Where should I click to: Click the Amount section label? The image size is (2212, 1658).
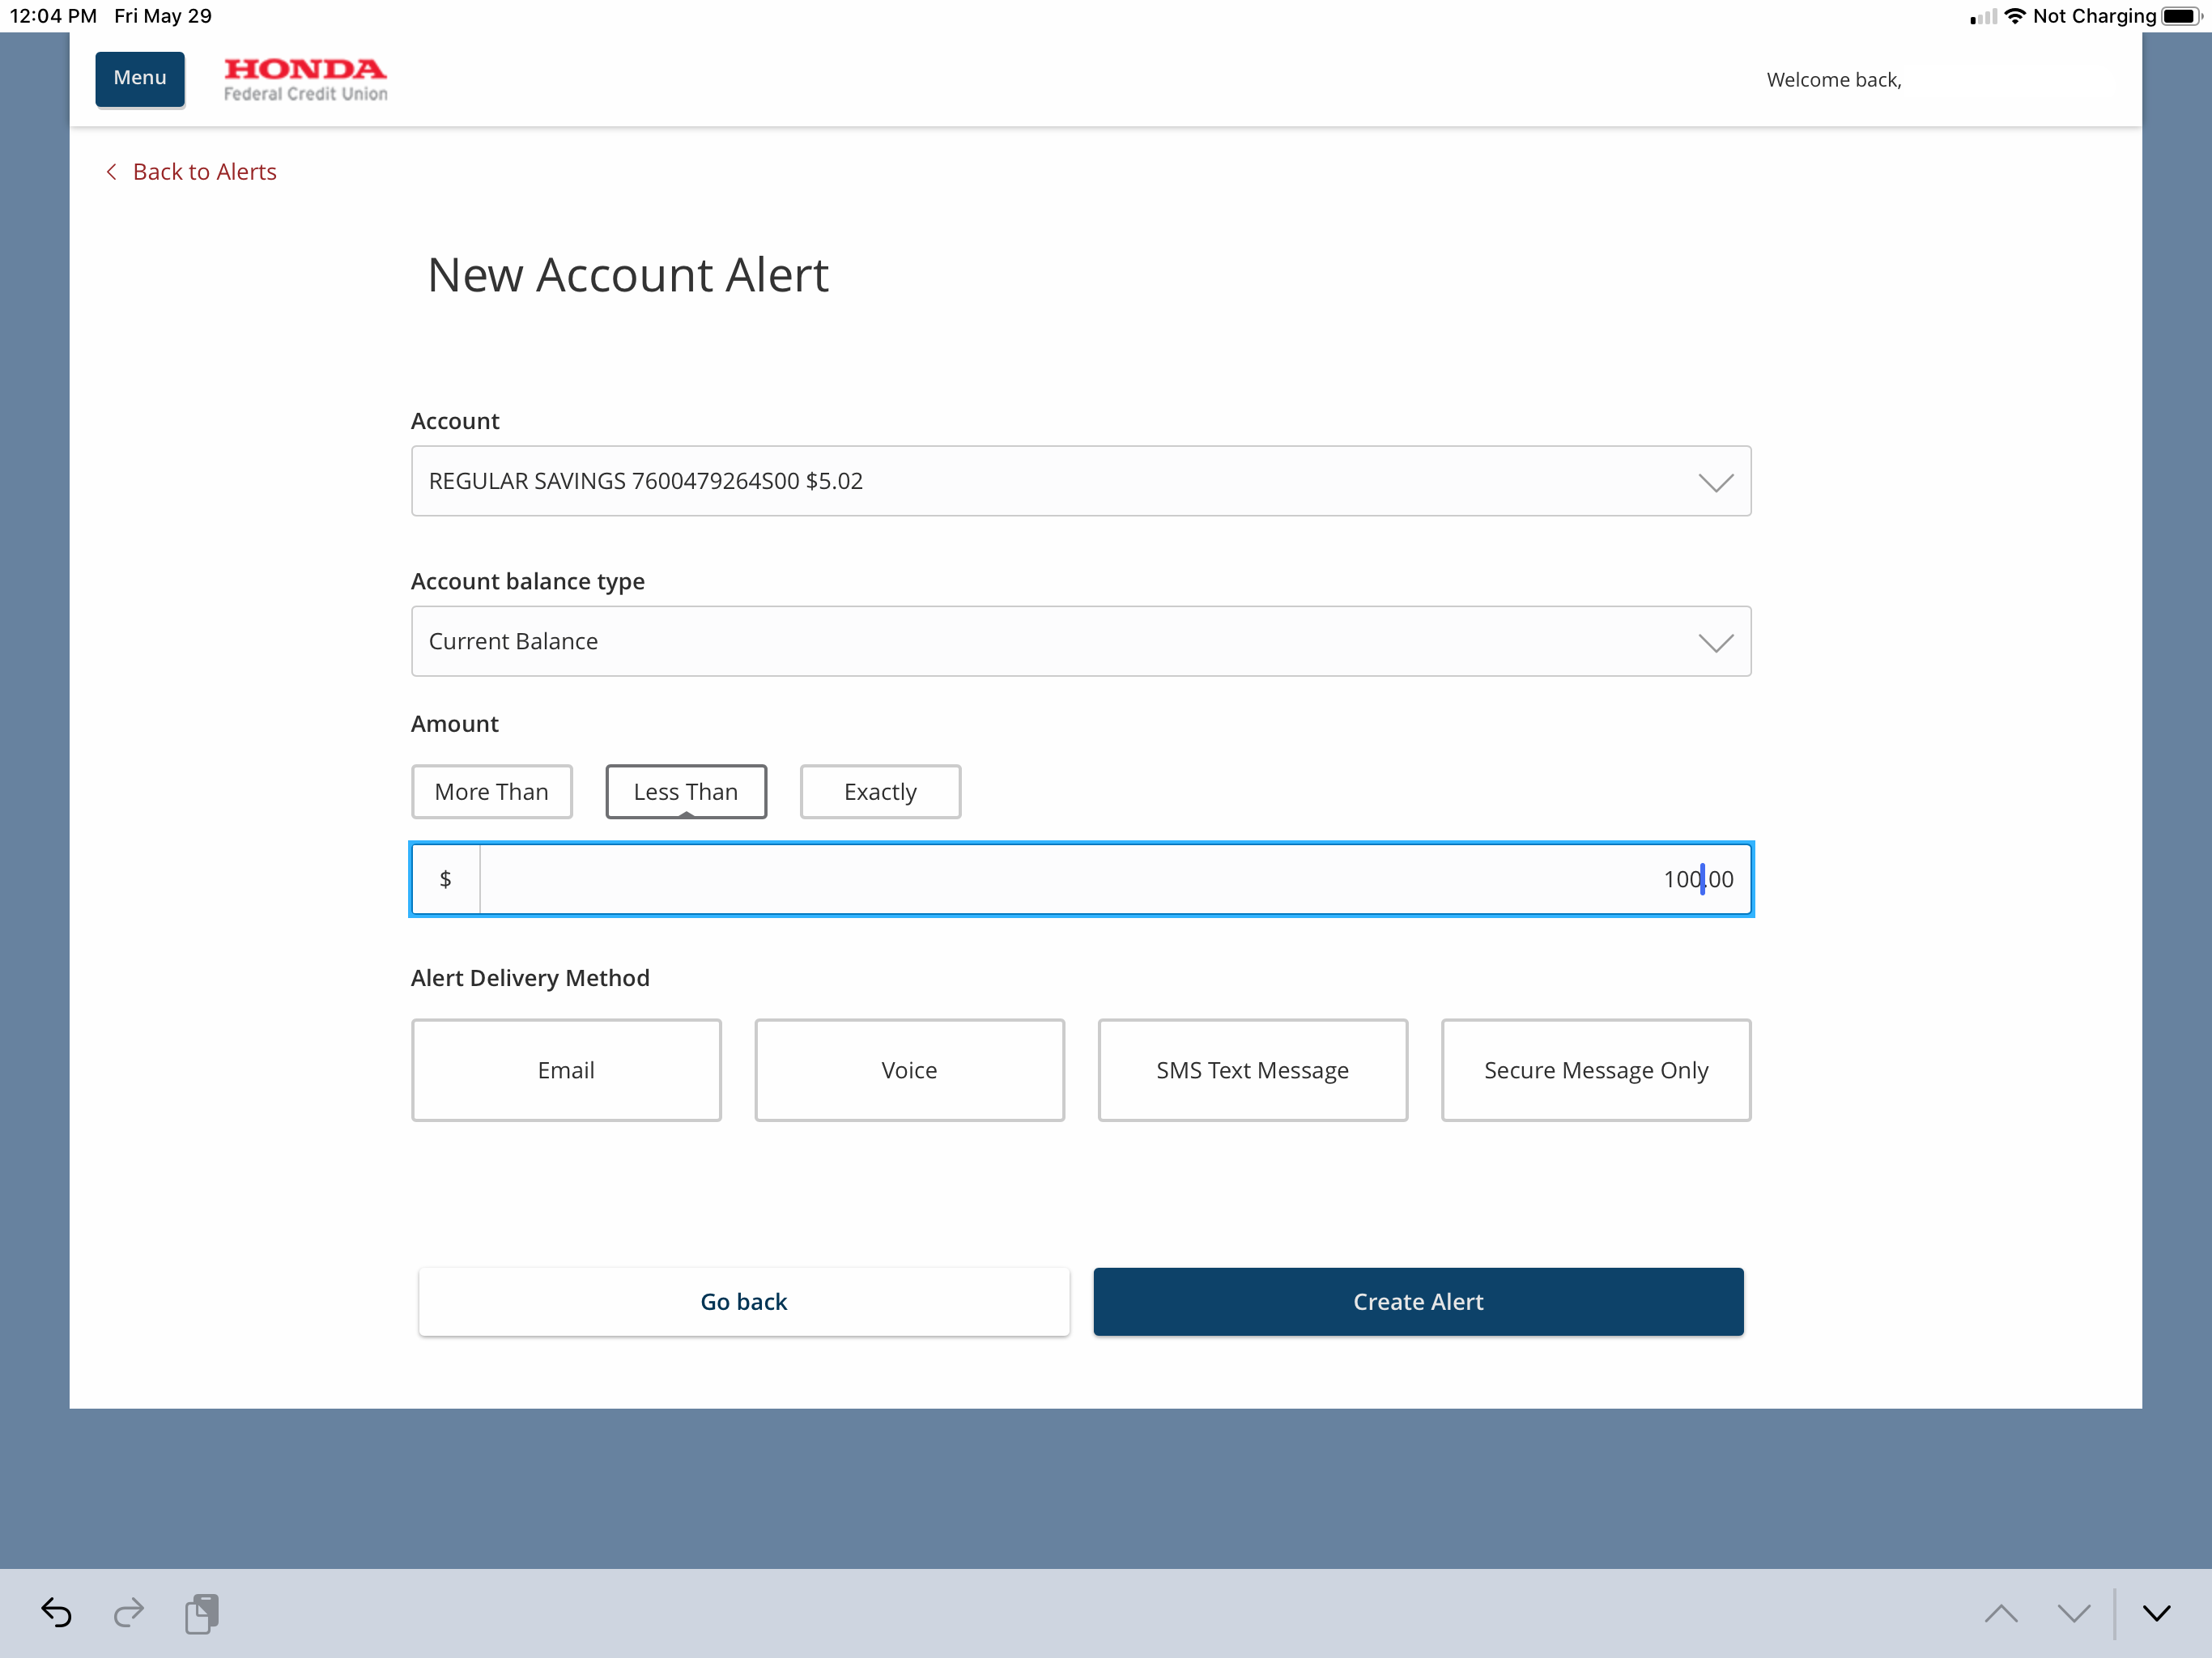pyautogui.click(x=455, y=724)
